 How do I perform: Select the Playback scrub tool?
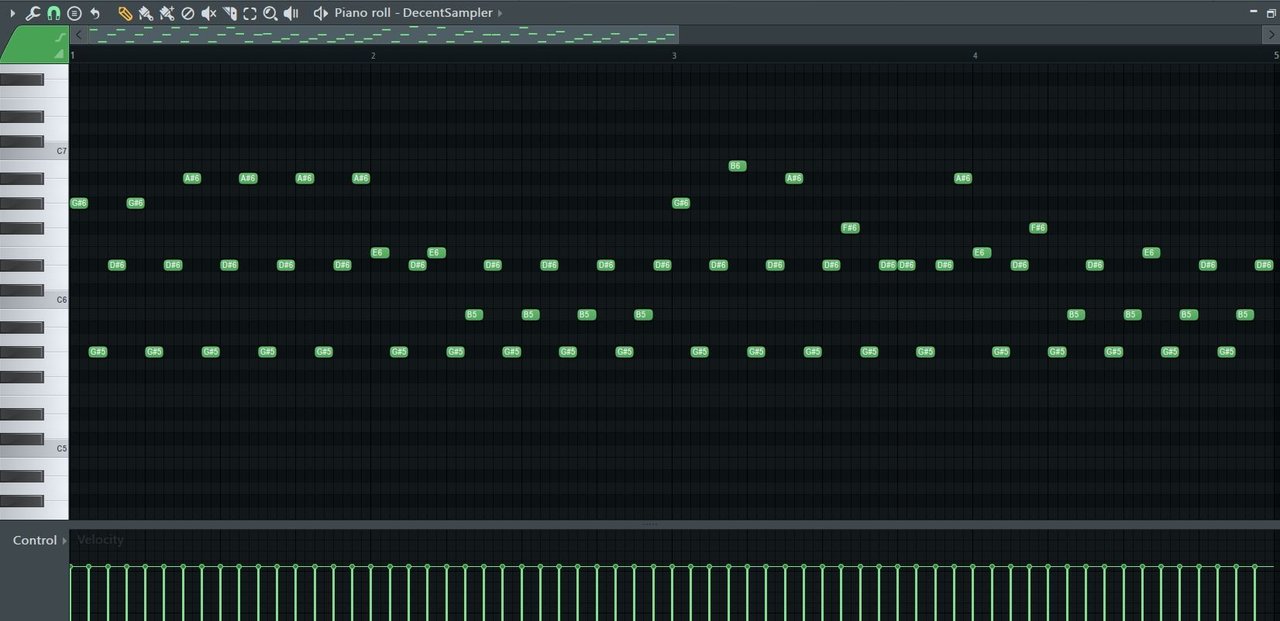(x=291, y=13)
